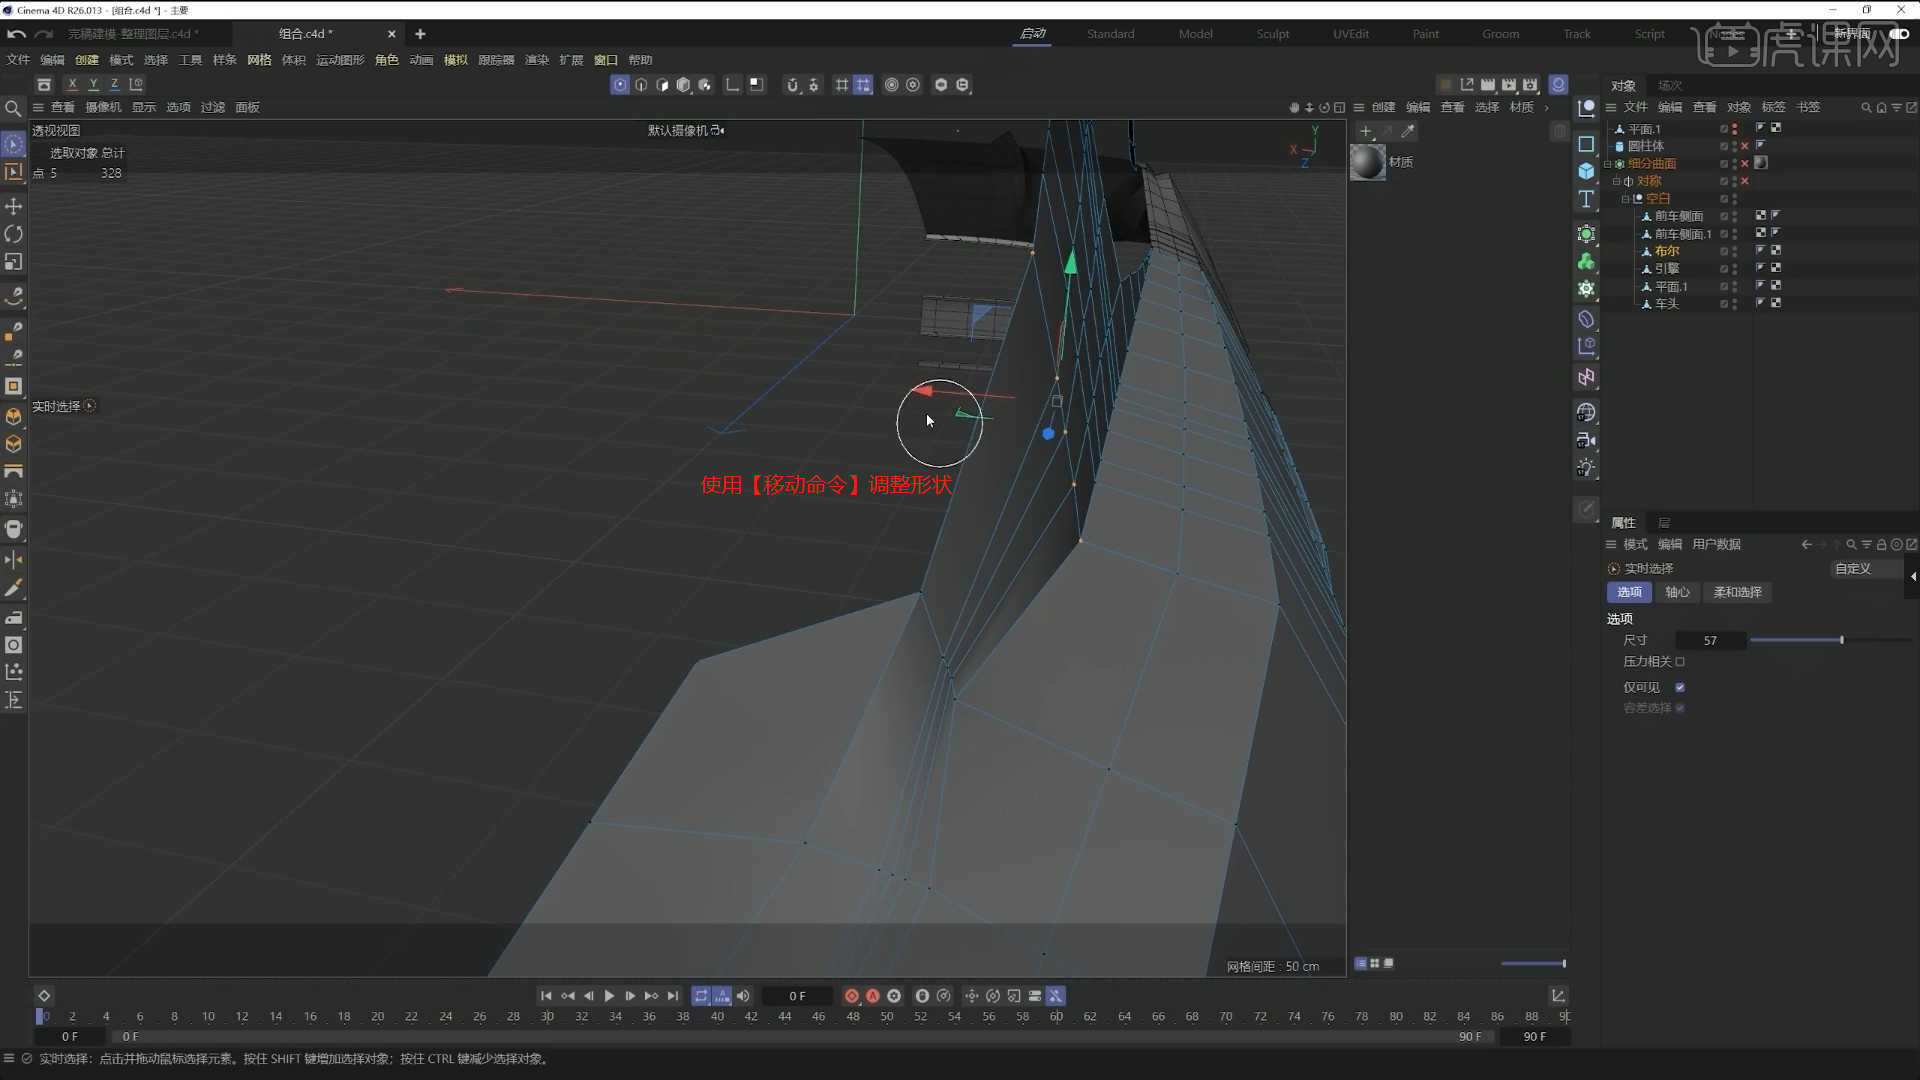Screen dimensions: 1920x1080
Task: Click the Rectangle spline icon
Action: [1586, 144]
